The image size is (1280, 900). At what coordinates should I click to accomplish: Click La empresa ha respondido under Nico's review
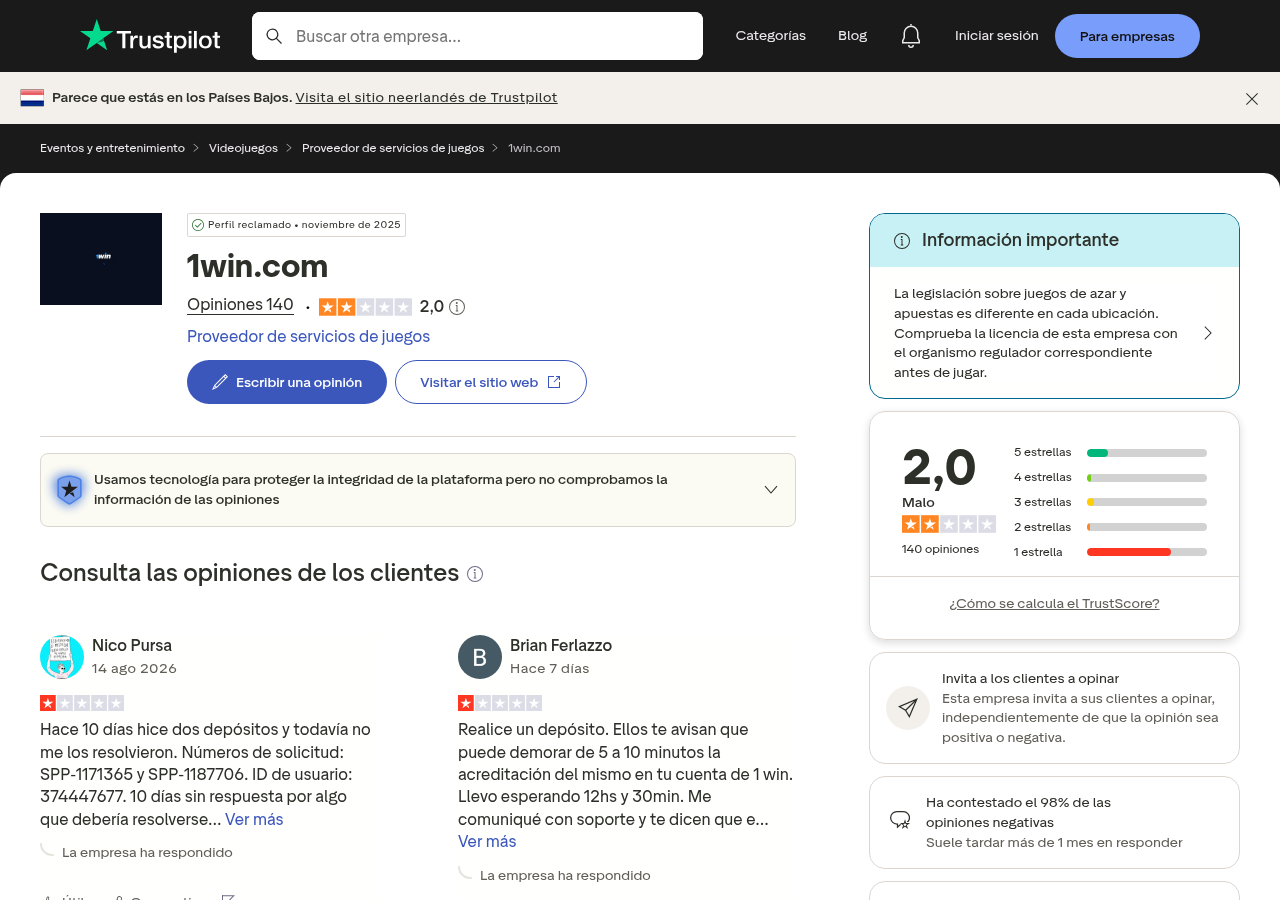(x=147, y=853)
